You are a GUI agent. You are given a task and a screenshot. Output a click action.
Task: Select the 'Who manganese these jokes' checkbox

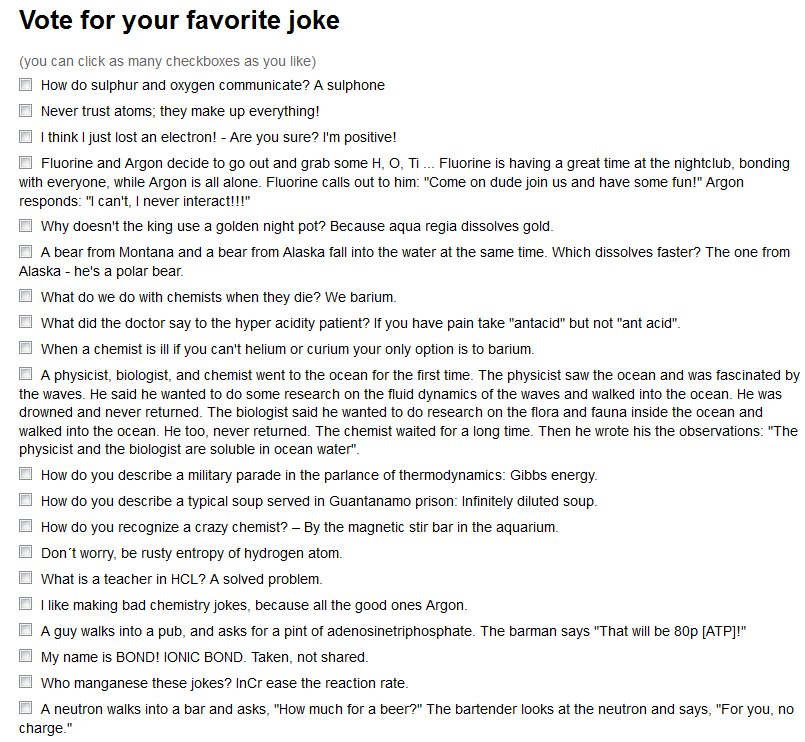coord(26,682)
